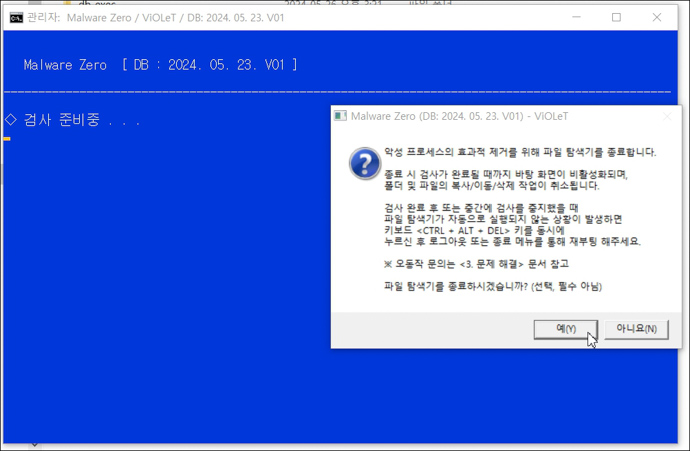Click the 'Malware Zero [ DB : 2024. 05. 23. V01 ]' header
This screenshot has width=690, height=451.
click(x=161, y=65)
